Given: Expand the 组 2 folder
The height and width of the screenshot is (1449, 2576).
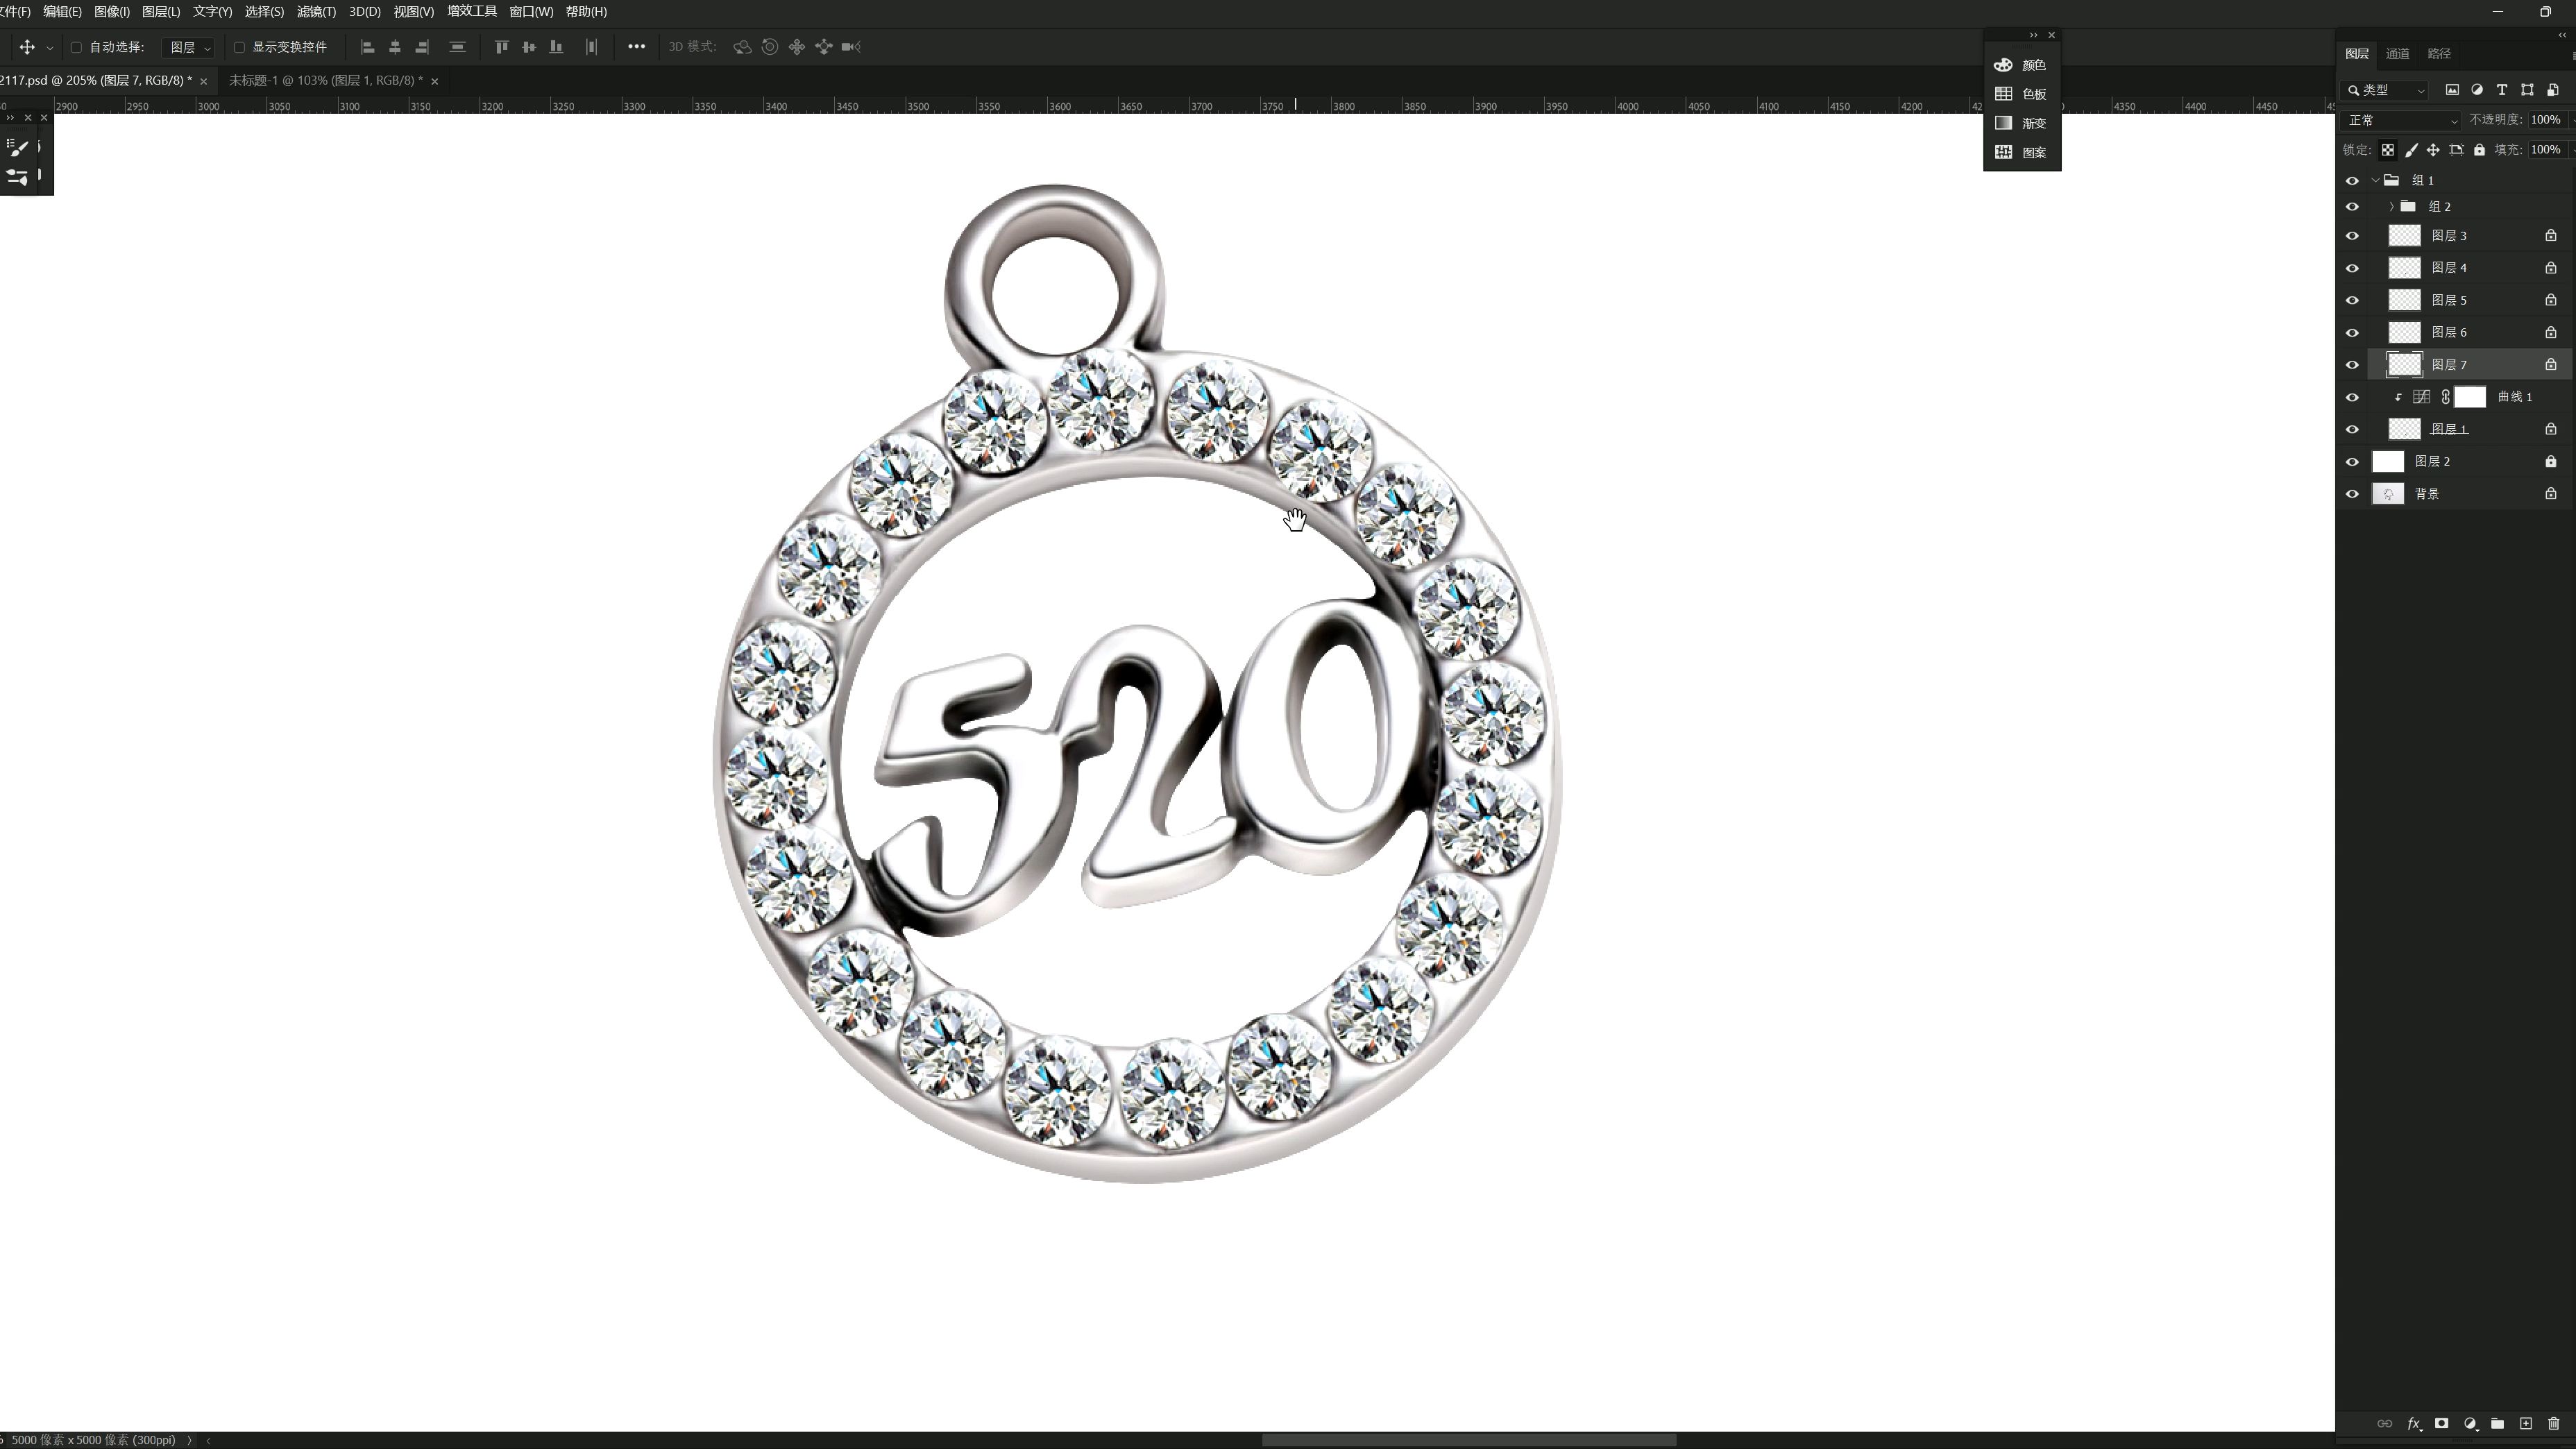Looking at the screenshot, I should [2391, 207].
